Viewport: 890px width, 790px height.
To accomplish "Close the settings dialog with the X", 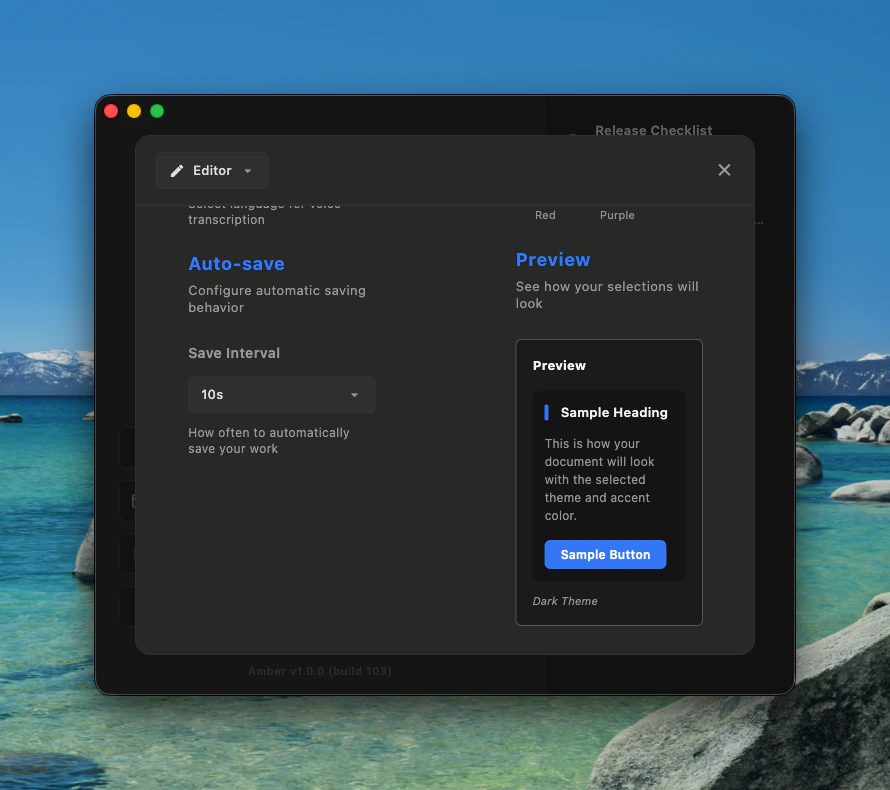I will point(724,170).
